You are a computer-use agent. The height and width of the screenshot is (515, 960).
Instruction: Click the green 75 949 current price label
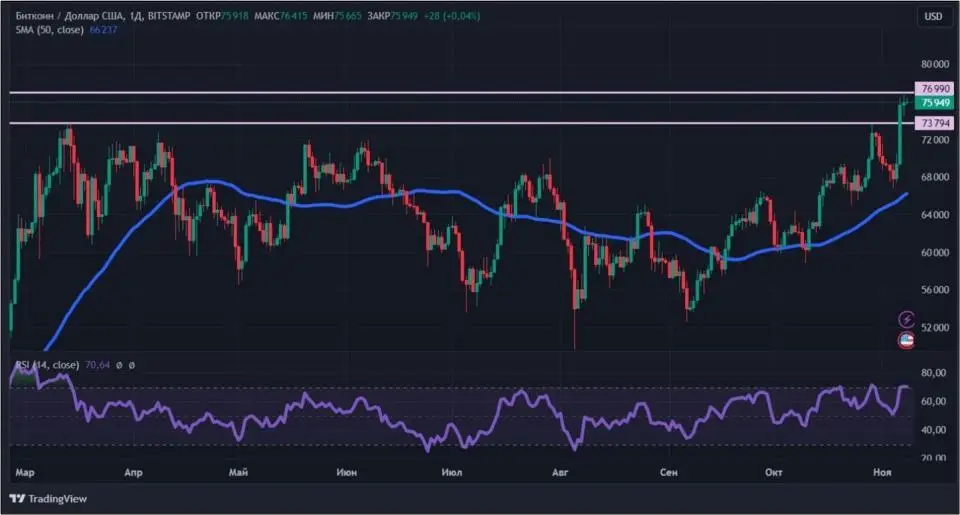click(934, 103)
